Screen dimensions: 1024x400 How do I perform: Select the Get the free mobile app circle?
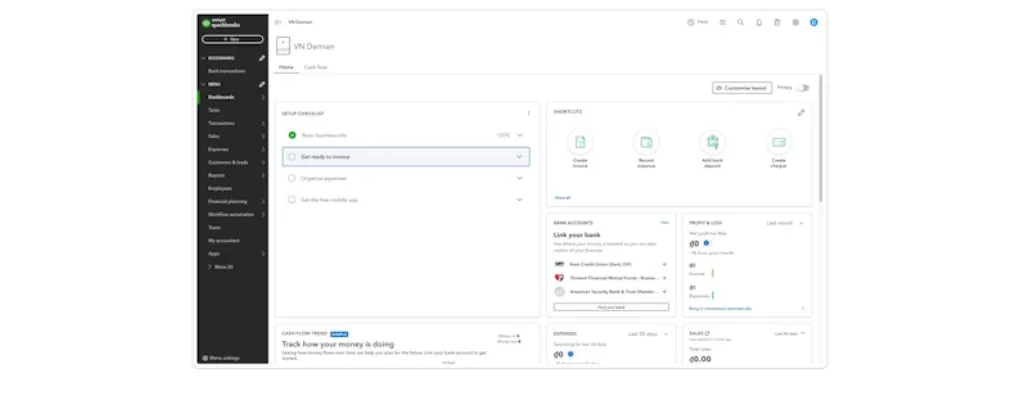pos(292,200)
